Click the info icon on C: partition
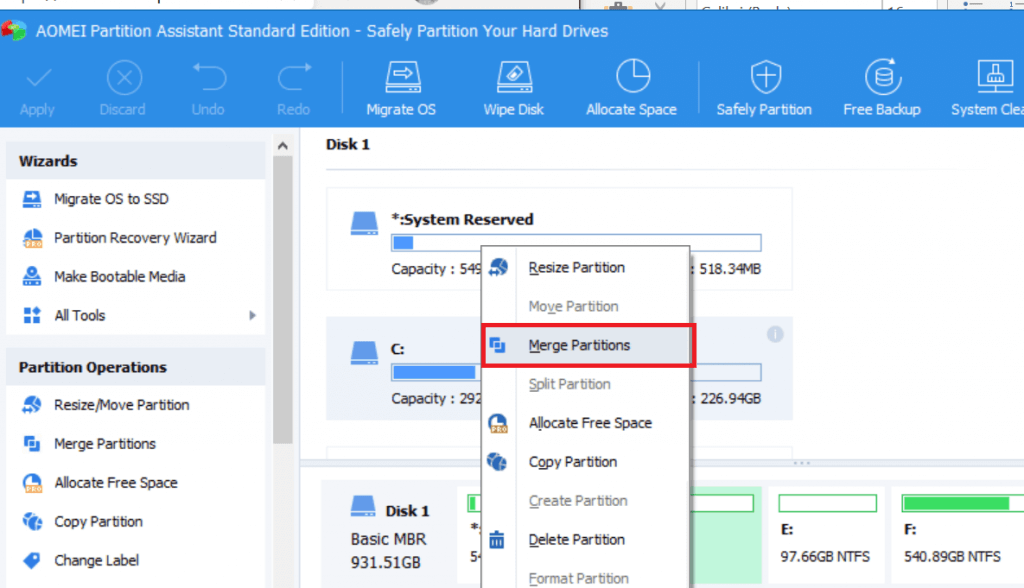The width and height of the screenshot is (1024, 588). click(775, 335)
